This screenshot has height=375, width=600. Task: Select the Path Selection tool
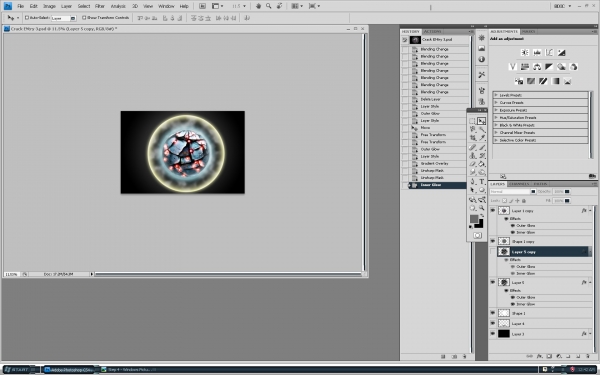[x=473, y=190]
